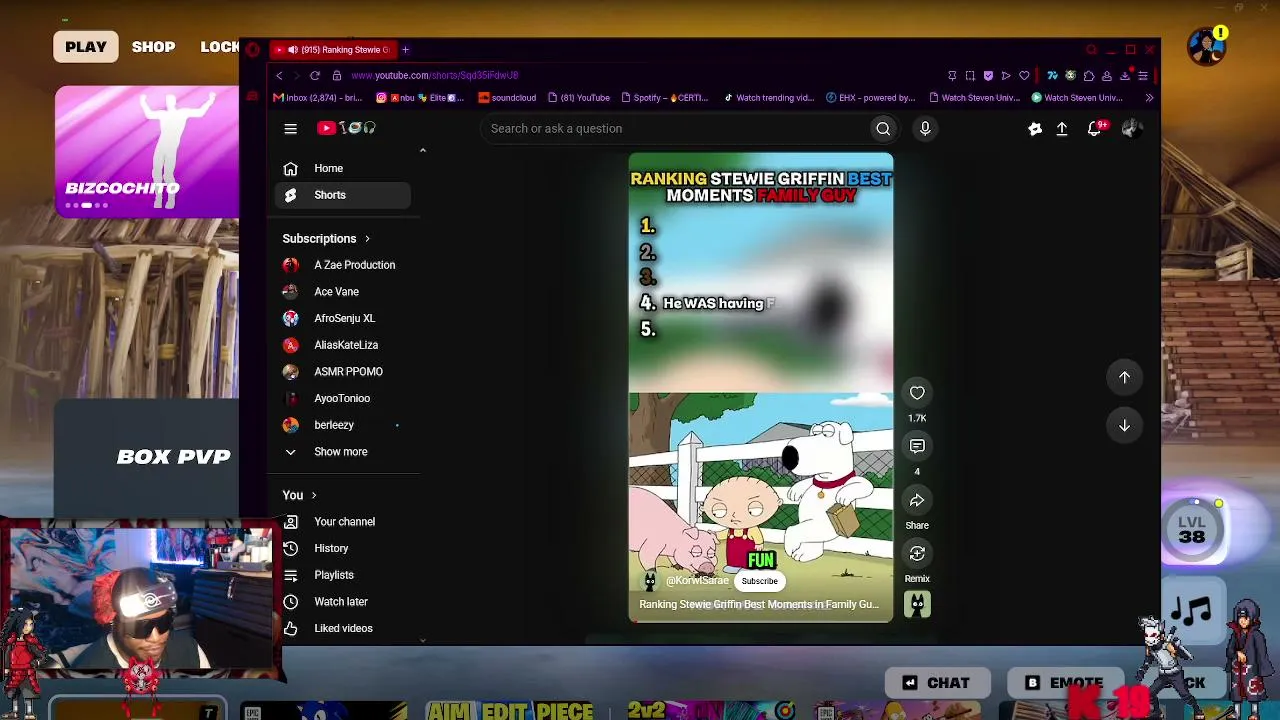Viewport: 1280px width, 720px height.
Task: Open the short's sound page icon
Action: coord(917,604)
